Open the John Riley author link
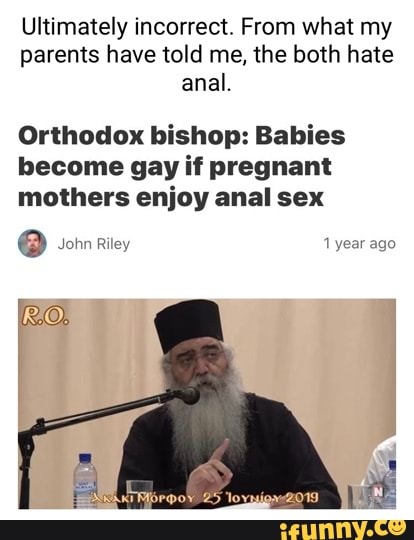 click(x=94, y=244)
